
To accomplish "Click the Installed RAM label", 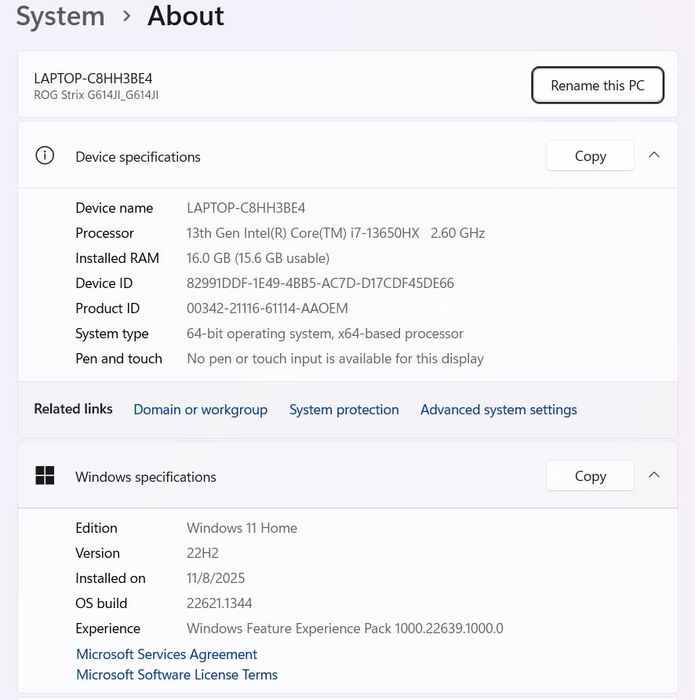I will (x=117, y=258).
